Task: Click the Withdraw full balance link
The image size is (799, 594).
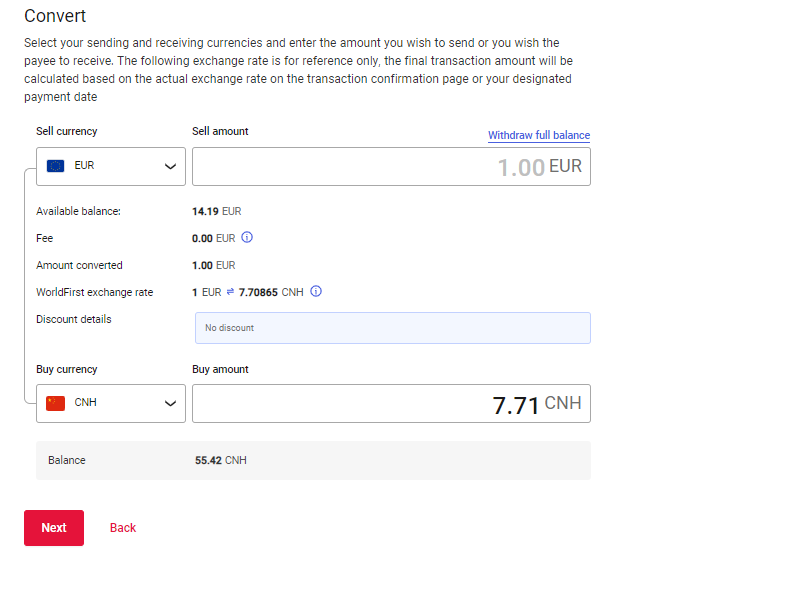Action: [x=539, y=135]
